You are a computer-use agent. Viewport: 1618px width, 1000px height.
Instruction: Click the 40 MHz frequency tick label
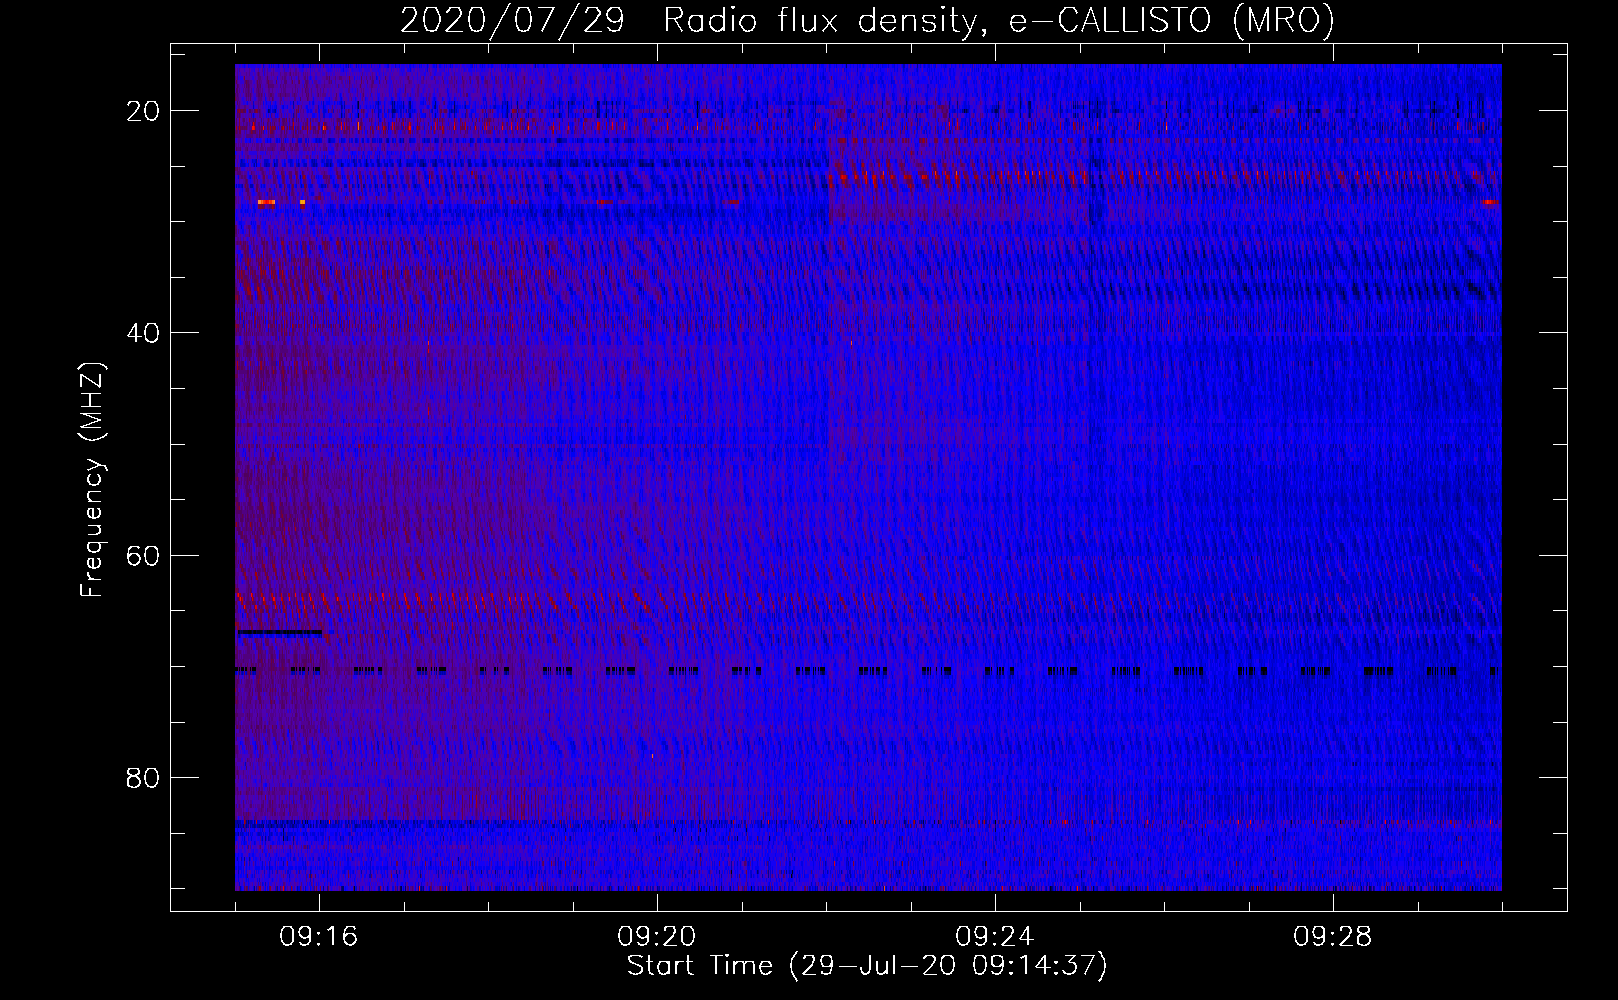(143, 333)
